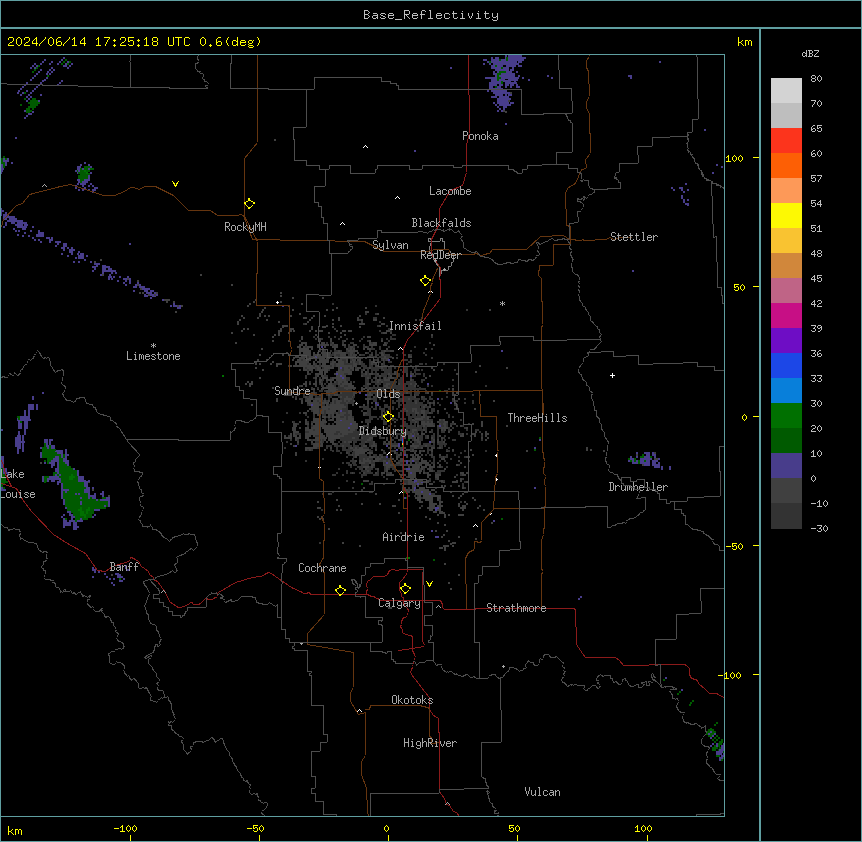Pick the orange 57–60 dBZ legend swatch
This screenshot has height=842, width=862.
786,165
